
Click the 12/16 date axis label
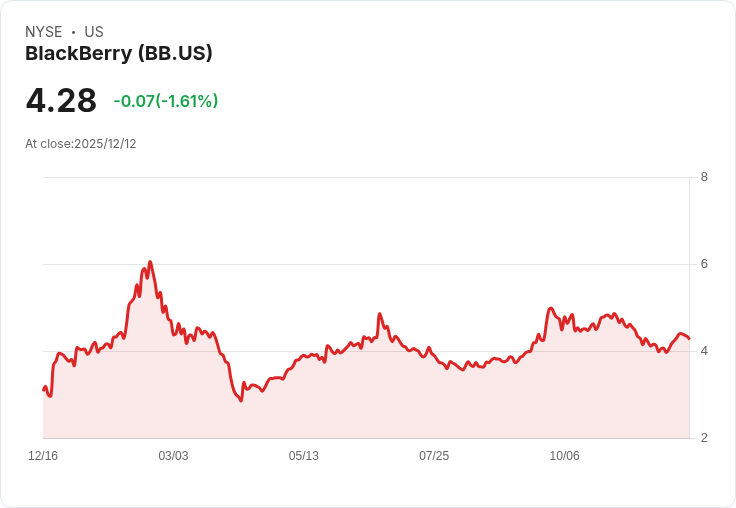(x=43, y=456)
